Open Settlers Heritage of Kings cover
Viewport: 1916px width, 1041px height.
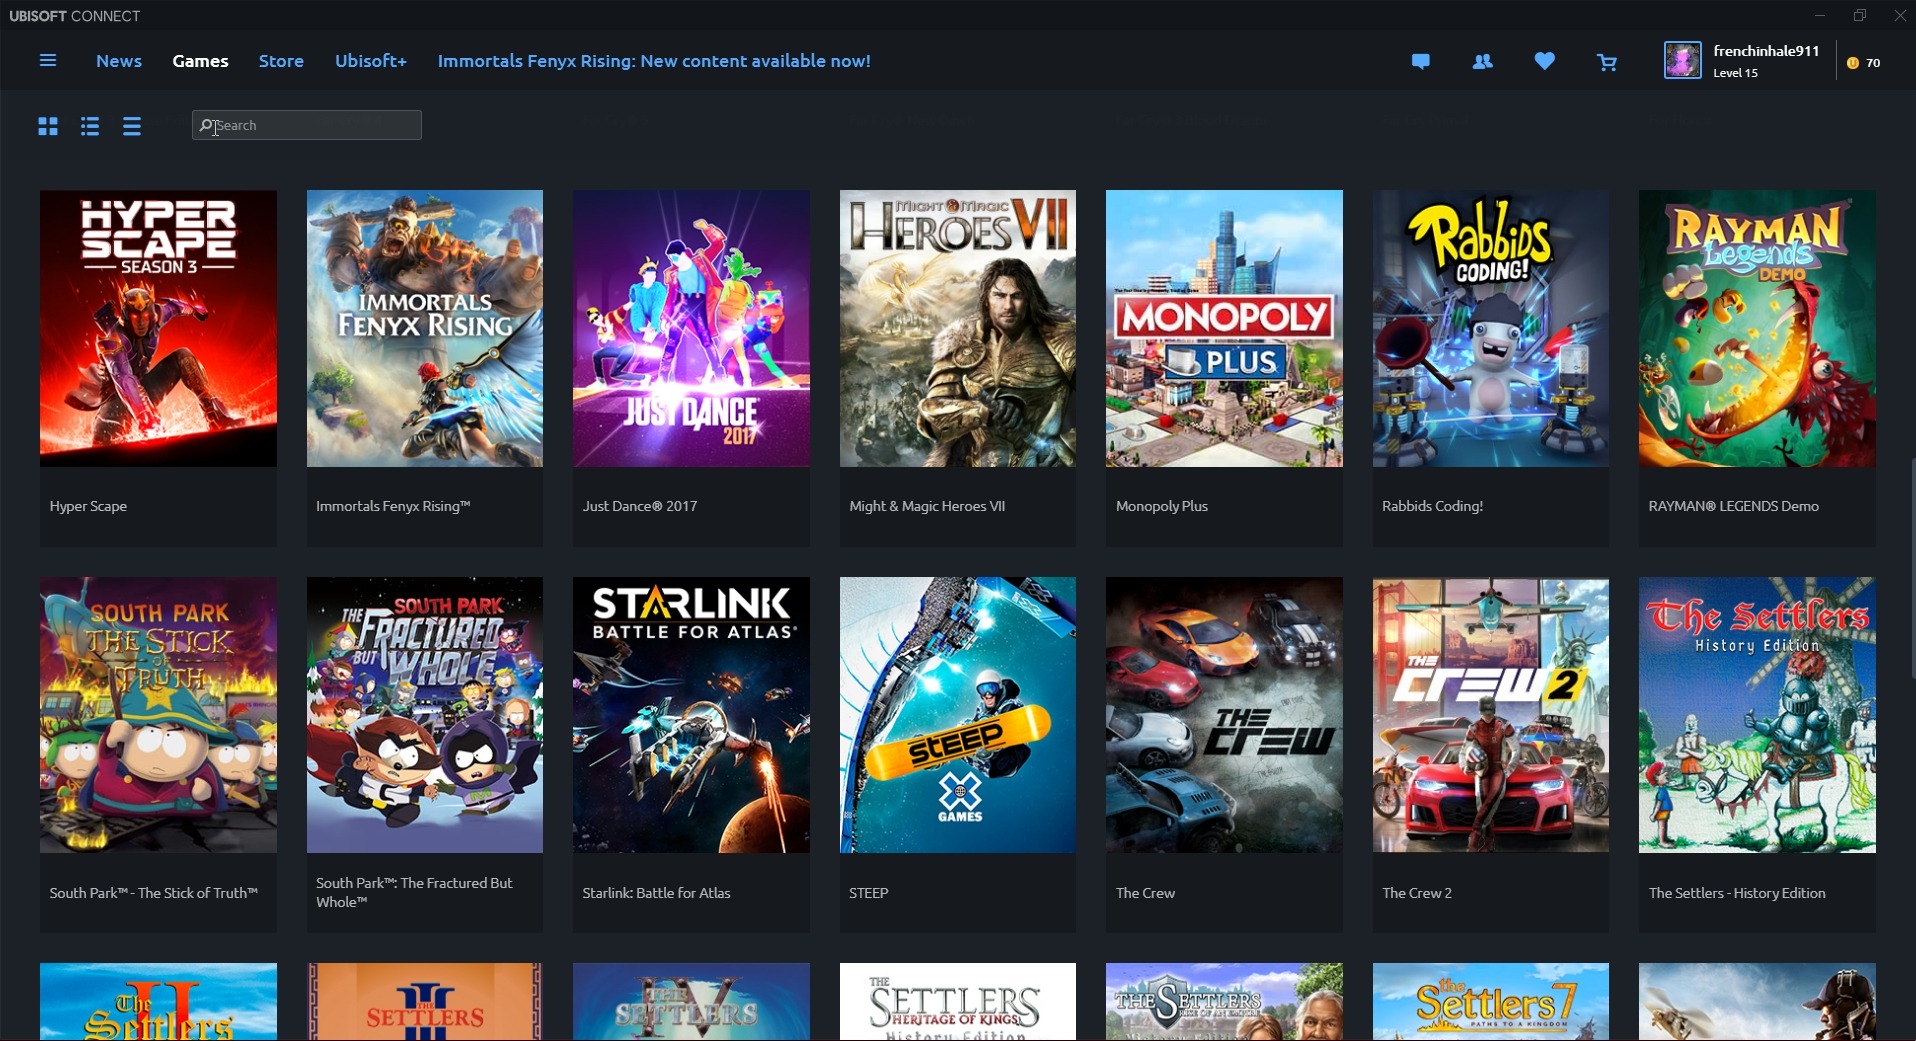958,1002
